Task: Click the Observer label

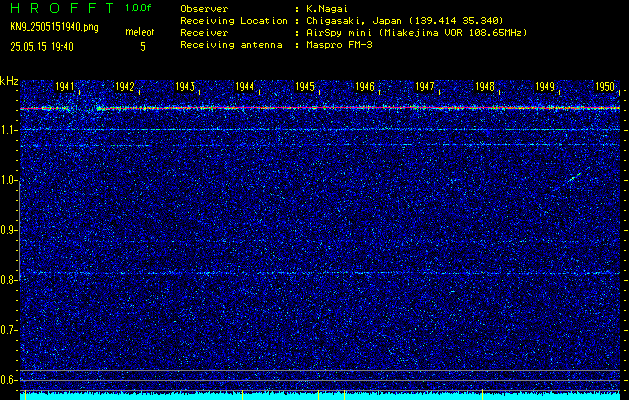Action: click(204, 9)
